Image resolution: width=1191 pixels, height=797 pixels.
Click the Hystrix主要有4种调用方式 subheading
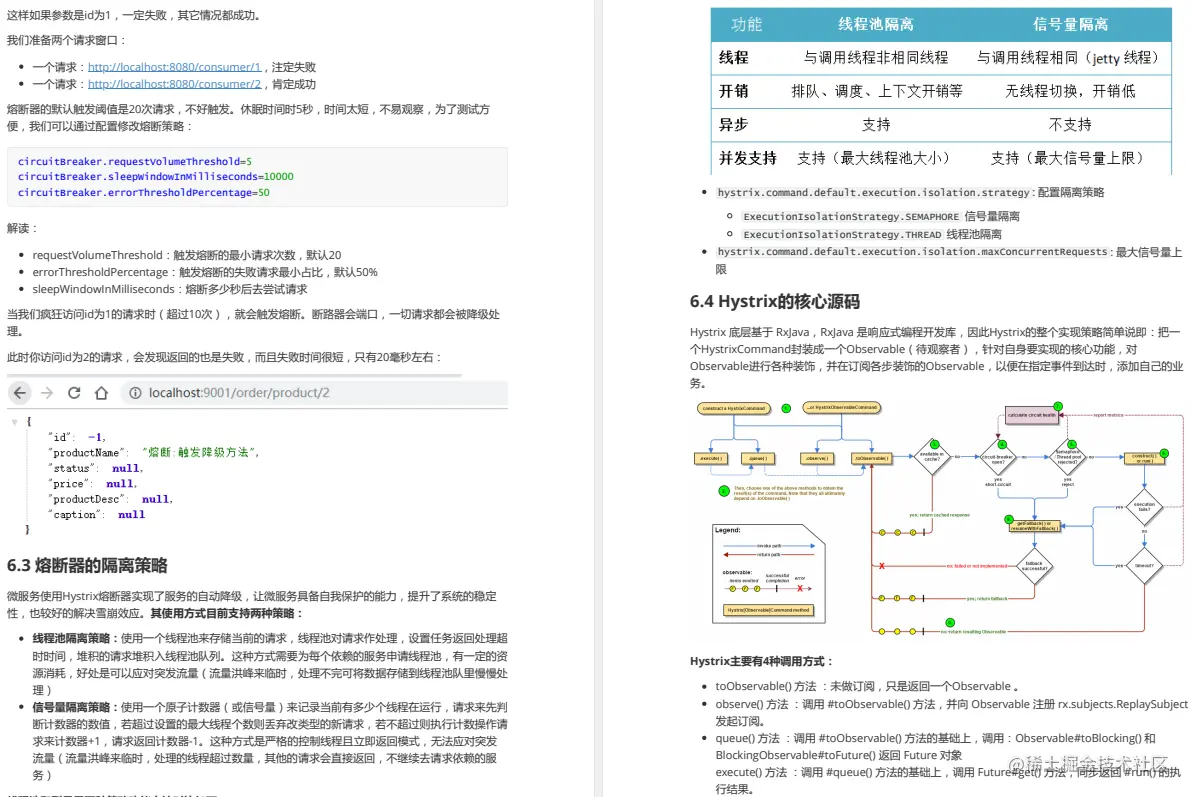(x=762, y=662)
